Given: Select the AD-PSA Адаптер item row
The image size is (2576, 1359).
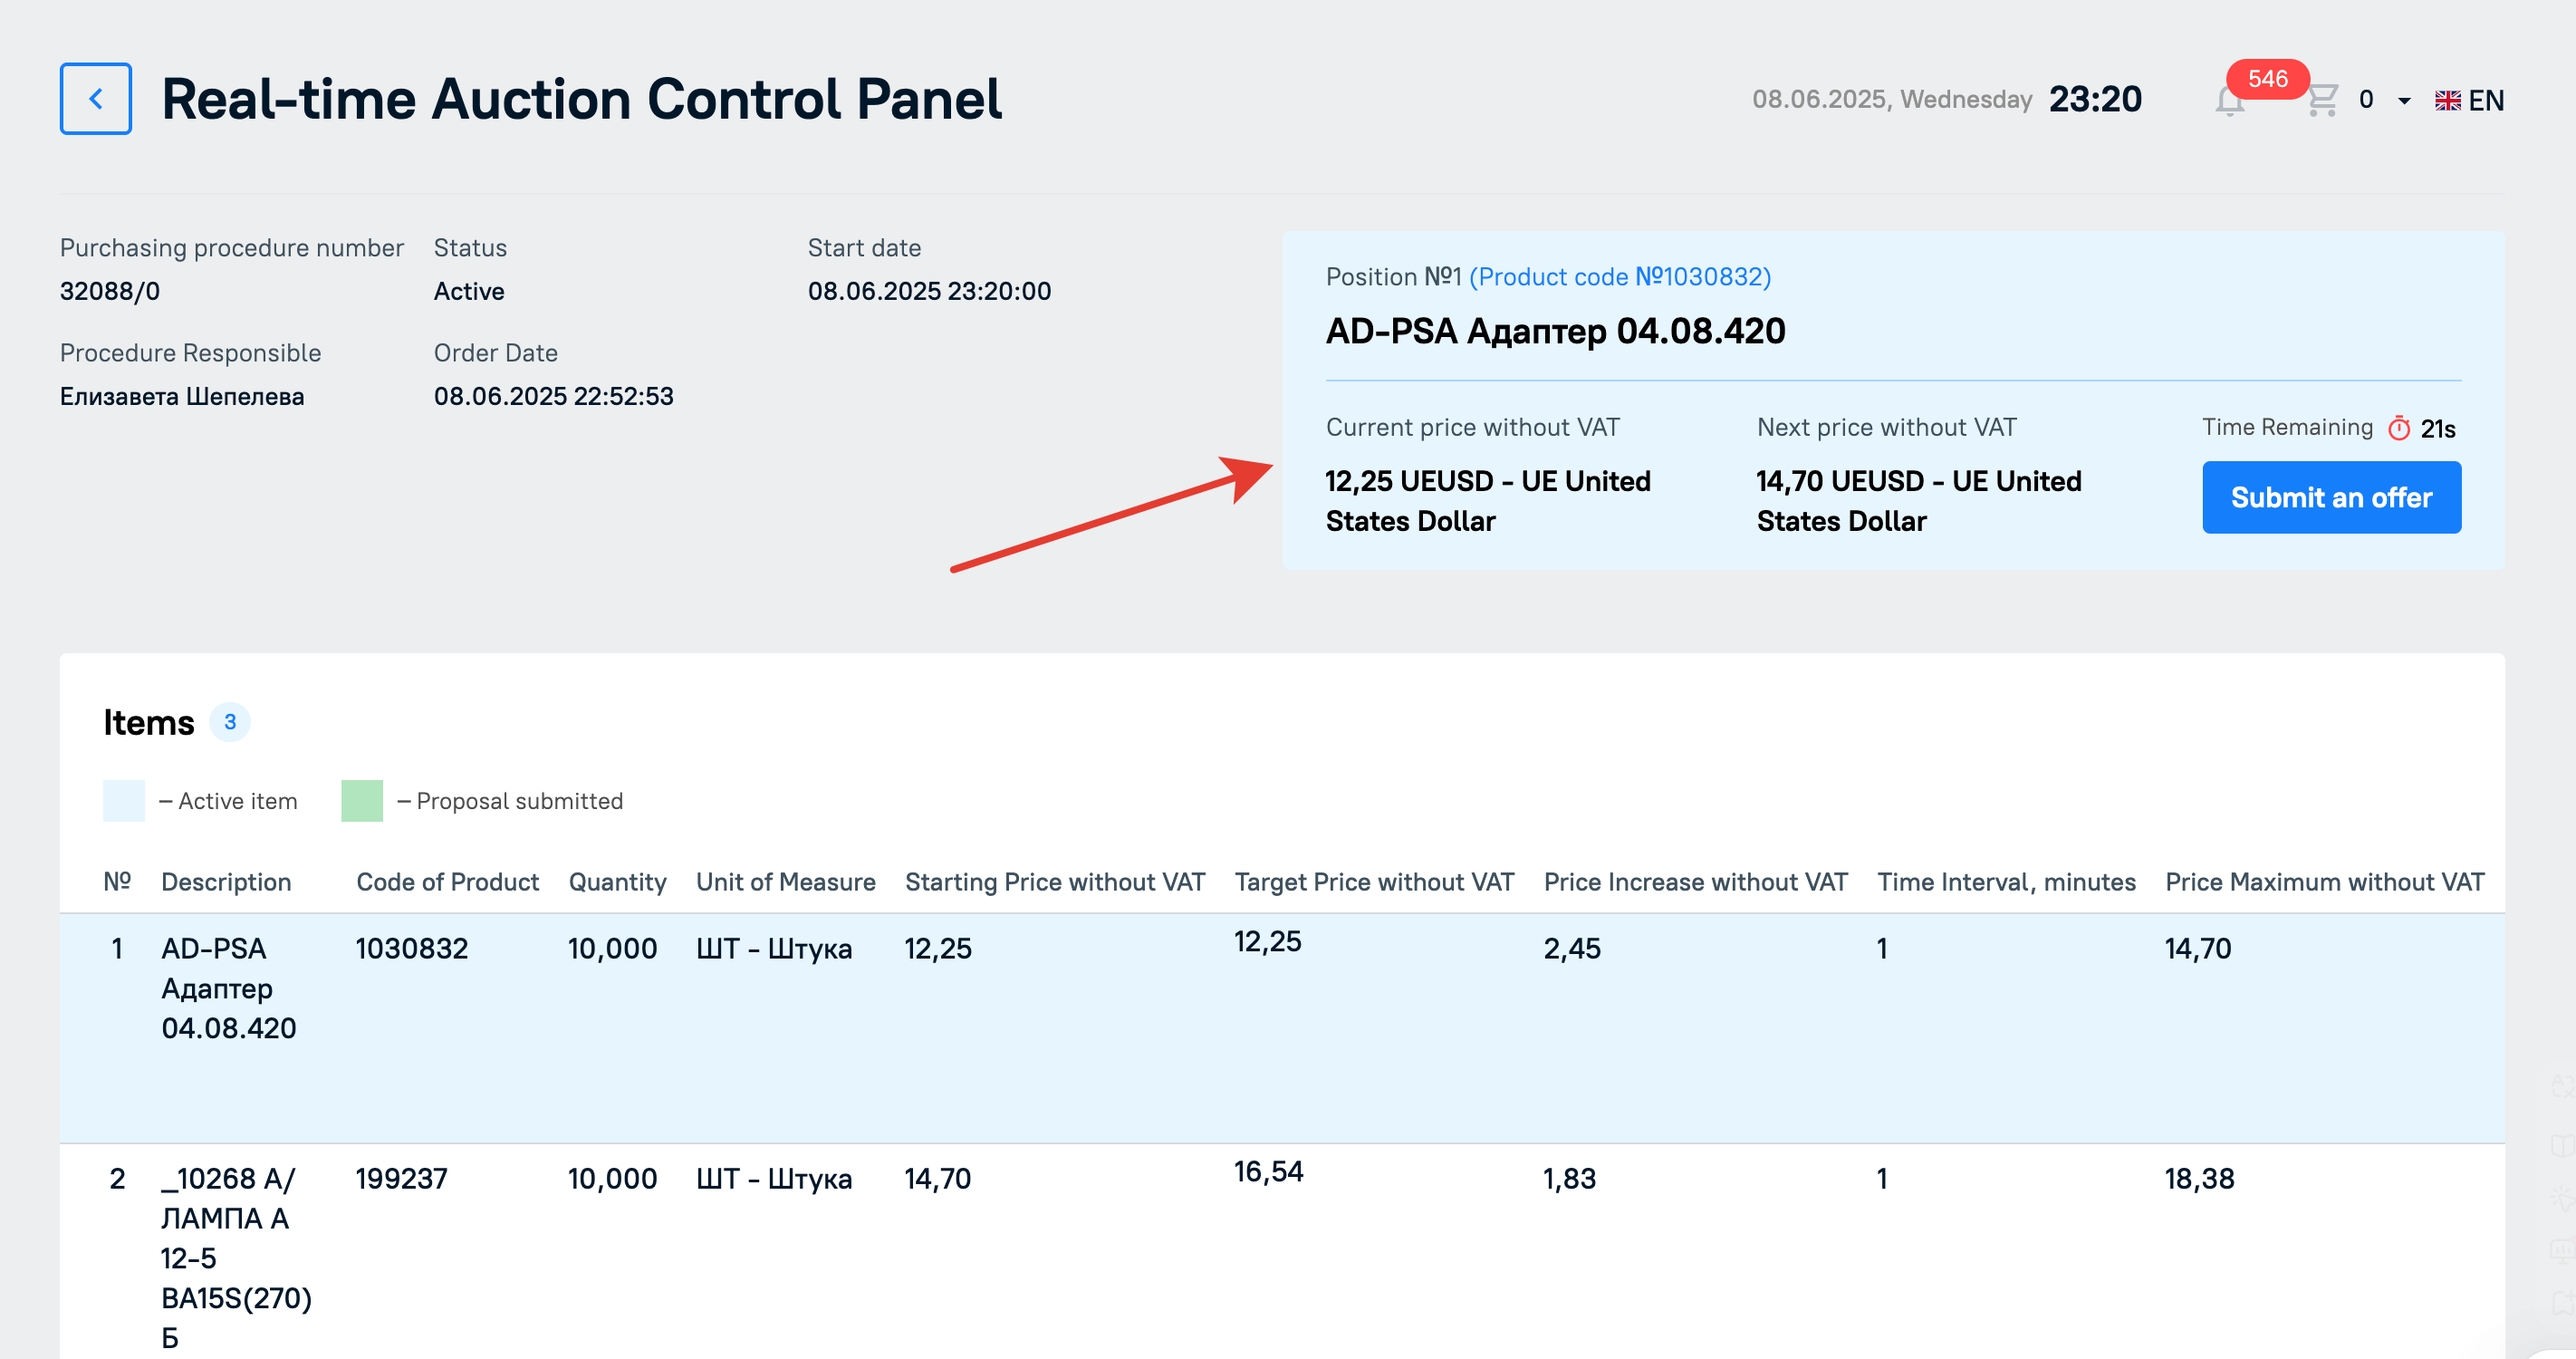Looking at the screenshot, I should pyautogui.click(x=1282, y=1028).
